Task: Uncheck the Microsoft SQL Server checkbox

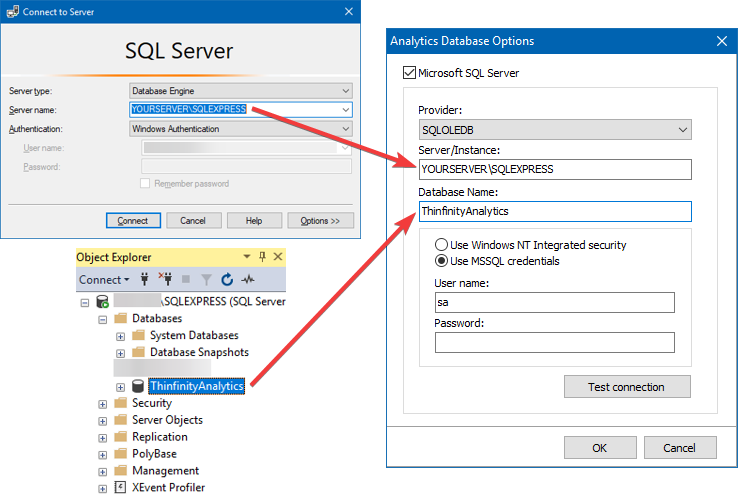Action: pos(409,73)
